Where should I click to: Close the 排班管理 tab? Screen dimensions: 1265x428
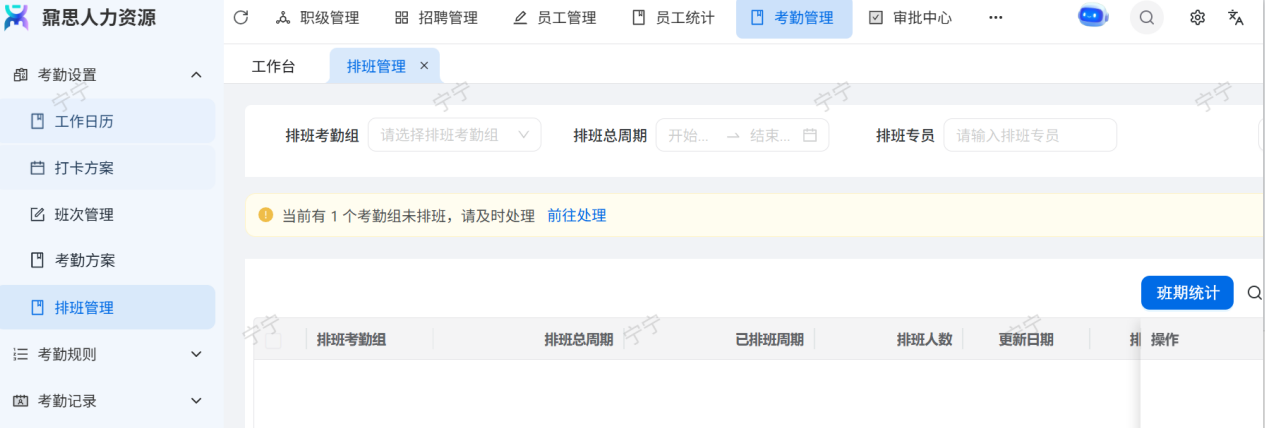[x=424, y=66]
